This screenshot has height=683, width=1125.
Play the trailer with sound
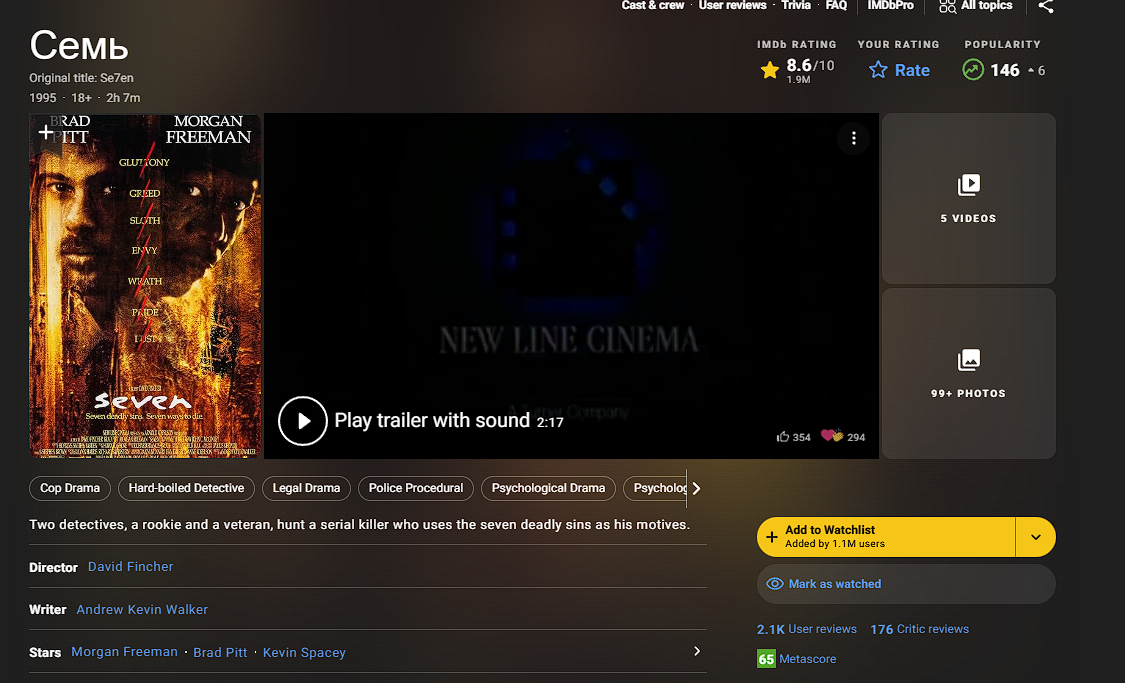pos(303,421)
